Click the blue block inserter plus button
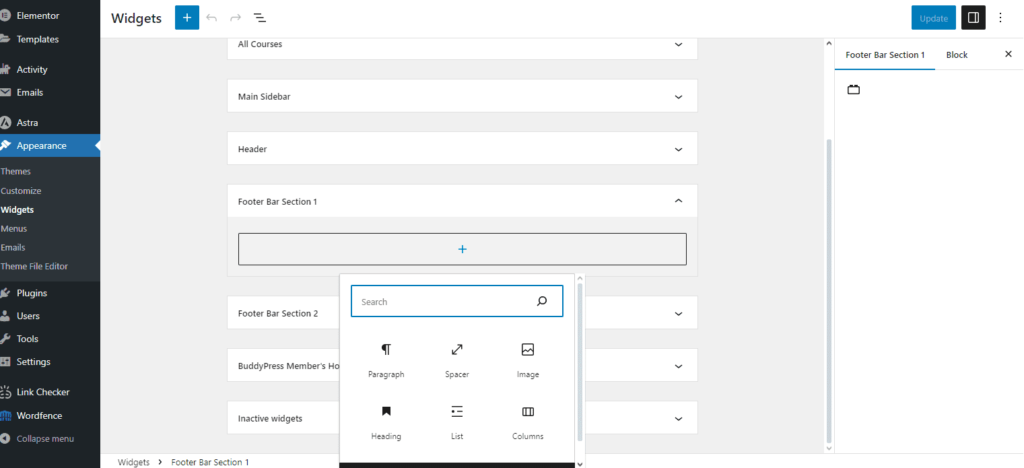This screenshot has height=468, width=1024. (187, 18)
